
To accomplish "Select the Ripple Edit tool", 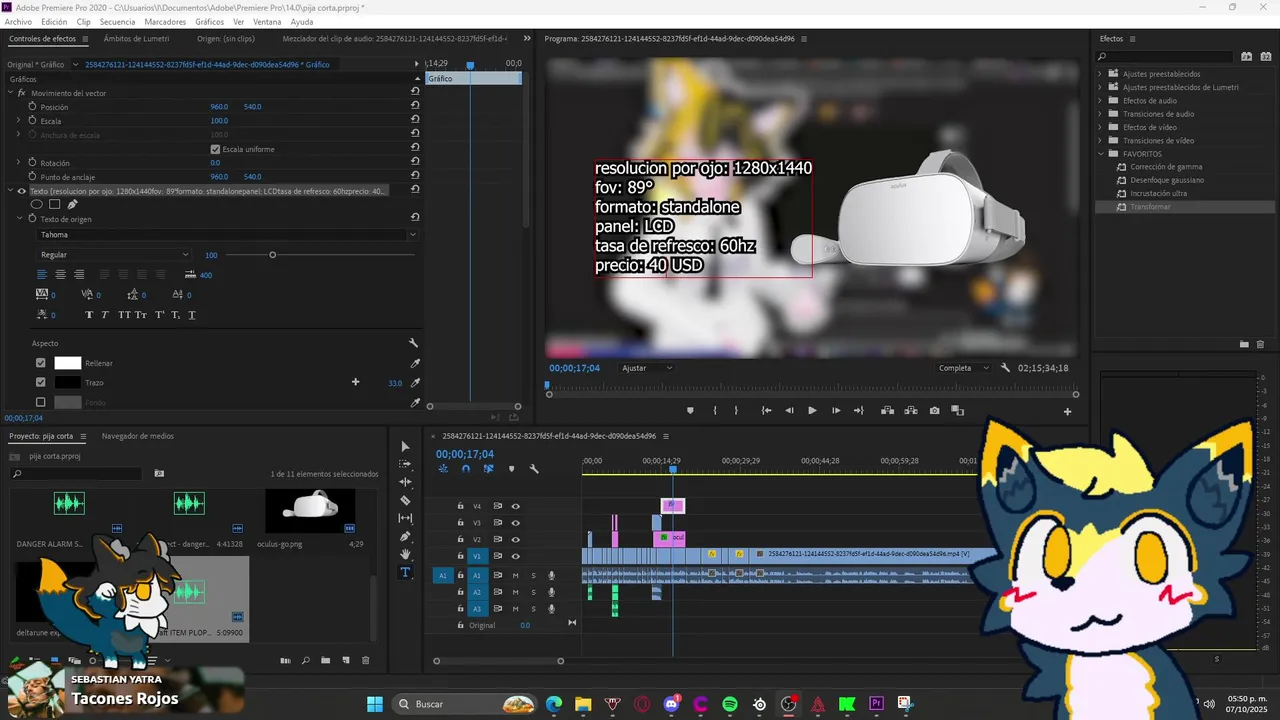I will coord(405,482).
